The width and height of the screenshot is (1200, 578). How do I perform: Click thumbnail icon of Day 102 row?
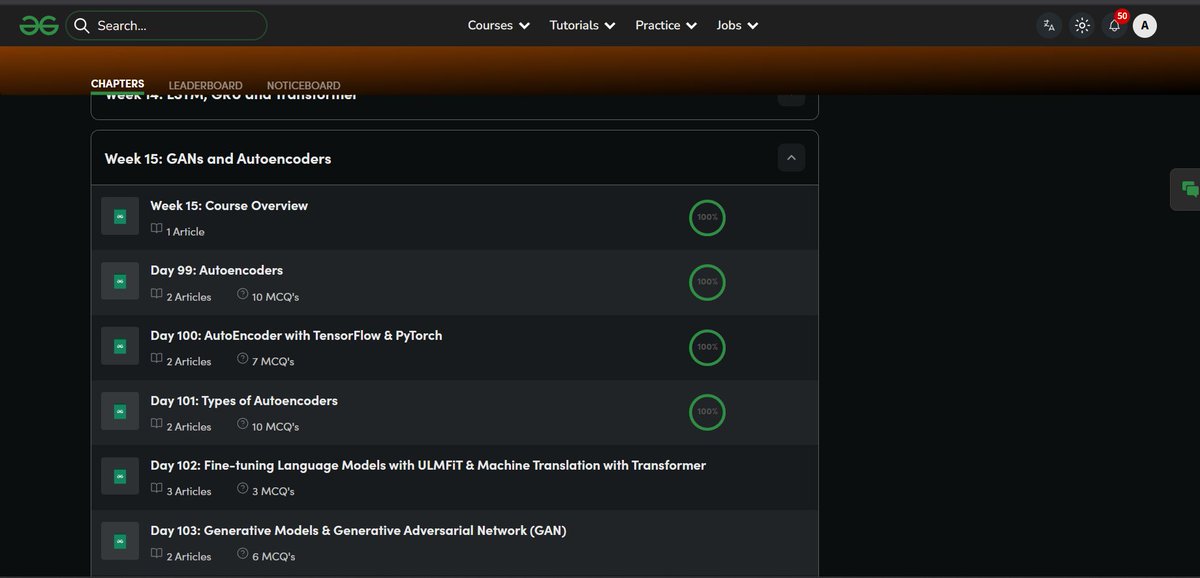[120, 477]
